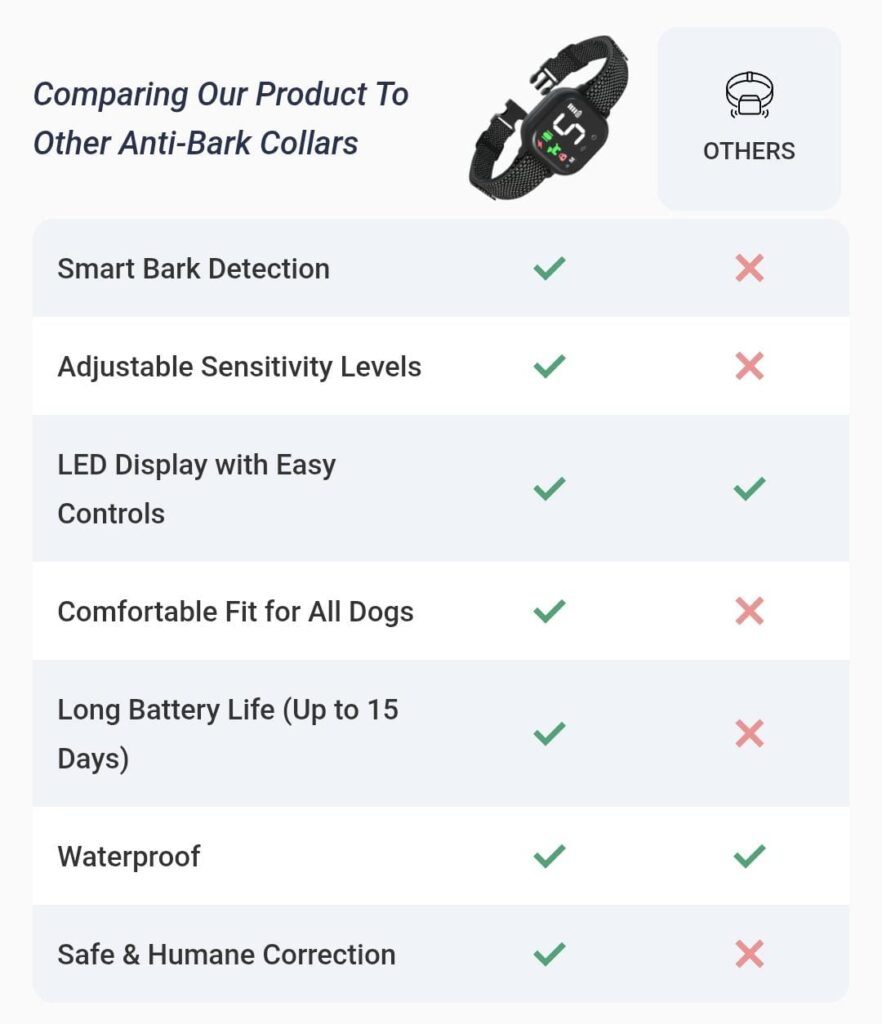Image resolution: width=882 pixels, height=1024 pixels.
Task: Select the Smart Bark Detection label
Action: (x=193, y=268)
